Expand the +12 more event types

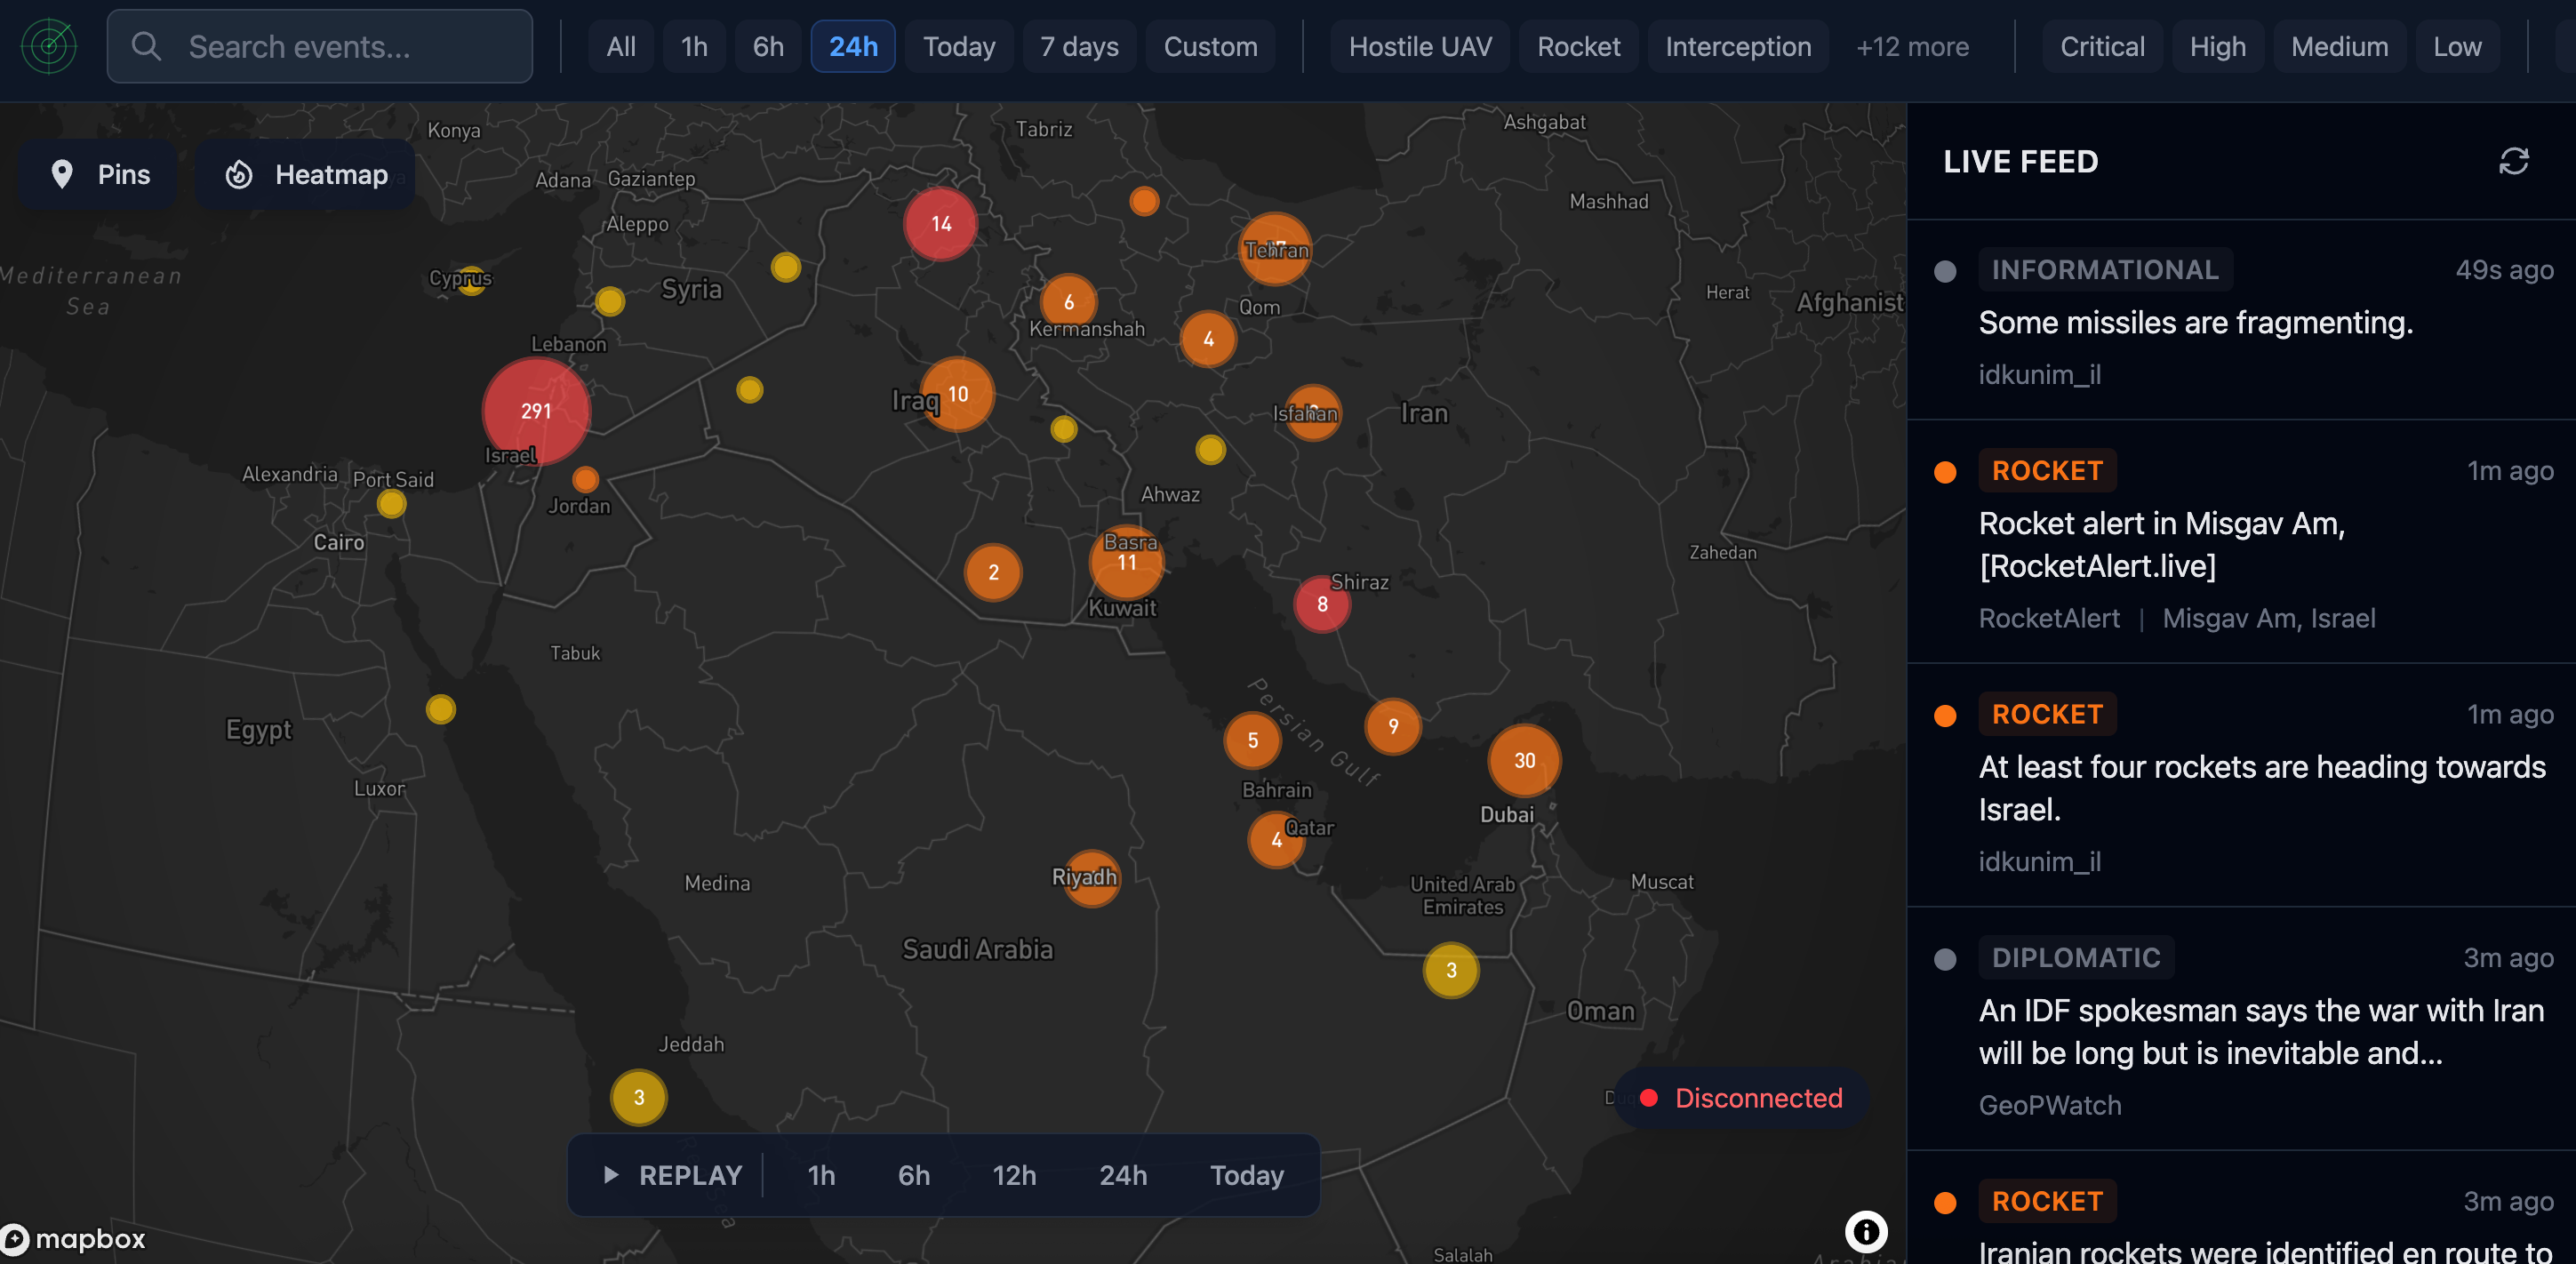(x=1911, y=47)
